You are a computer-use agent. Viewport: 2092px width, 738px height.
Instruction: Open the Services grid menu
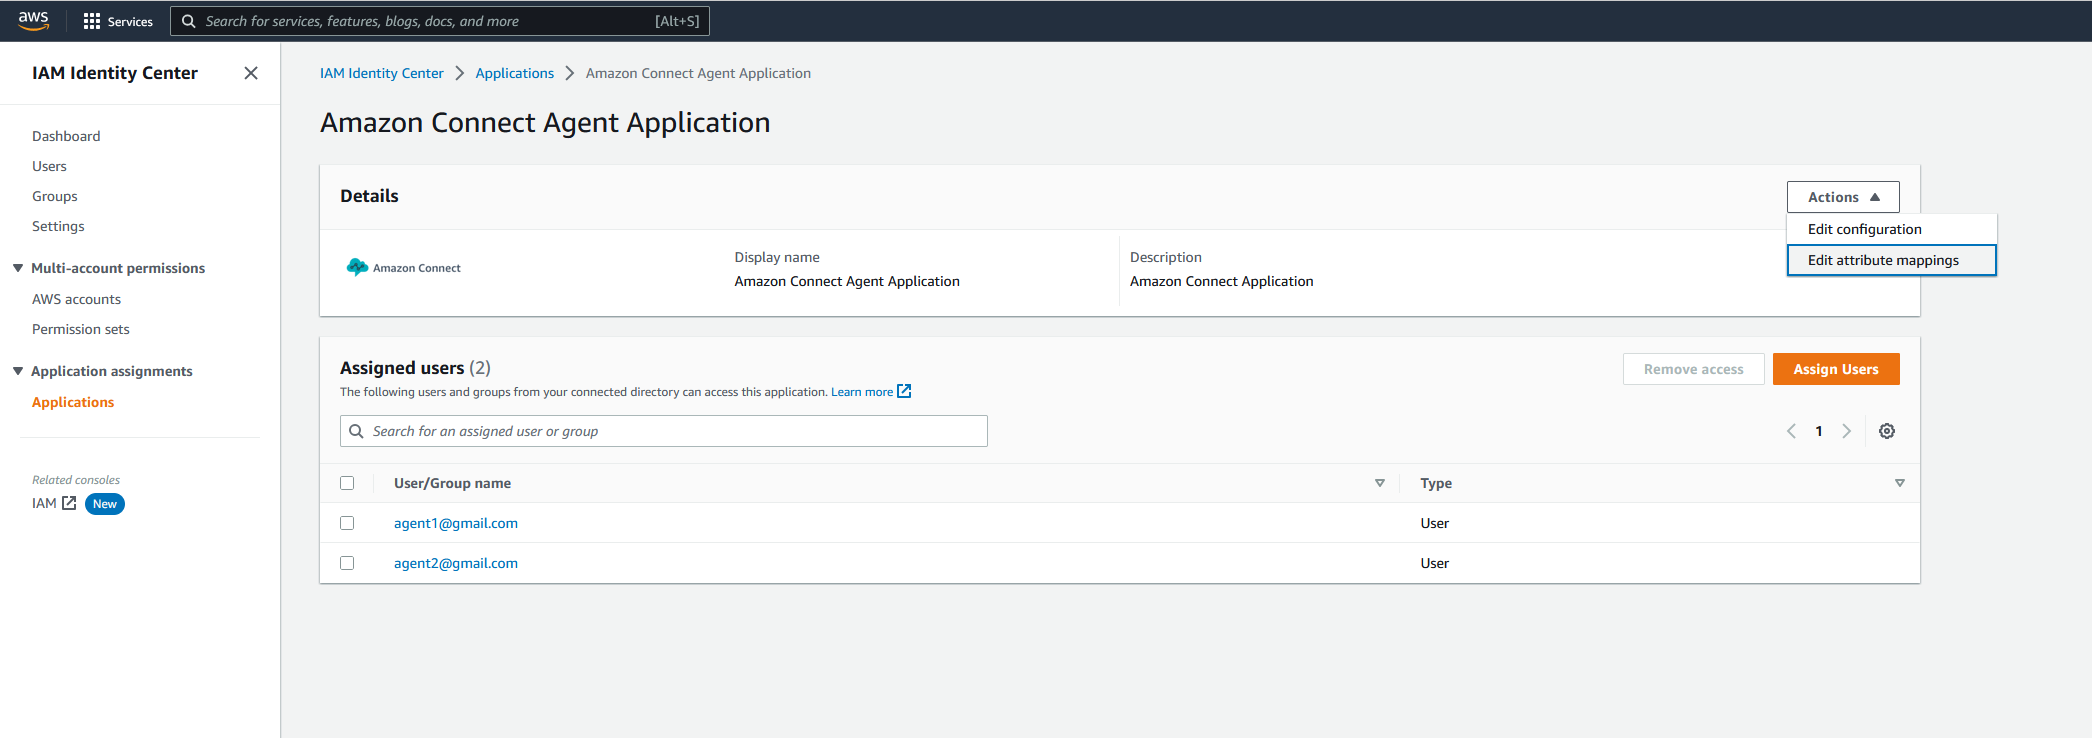coord(92,21)
